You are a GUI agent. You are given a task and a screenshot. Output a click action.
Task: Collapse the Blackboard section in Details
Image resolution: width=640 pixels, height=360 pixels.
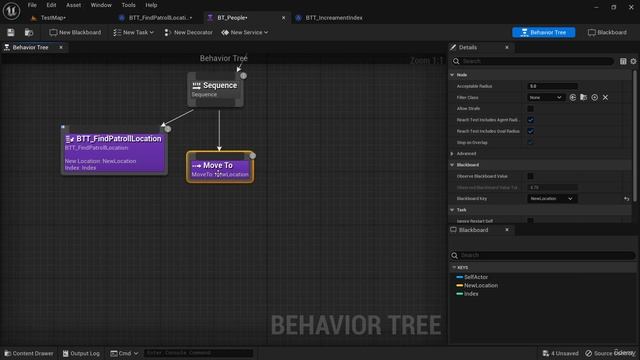point(452,165)
